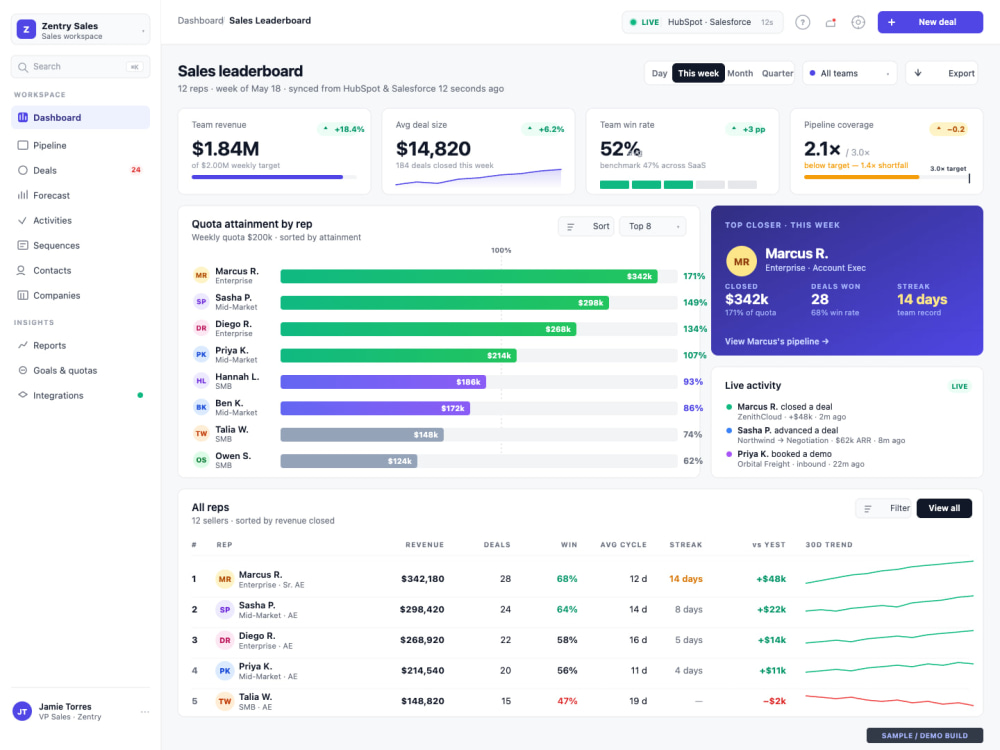The width and height of the screenshot is (1000, 750).
Task: Click the Jamie Torres JT avatar
Action: [x=22, y=711]
